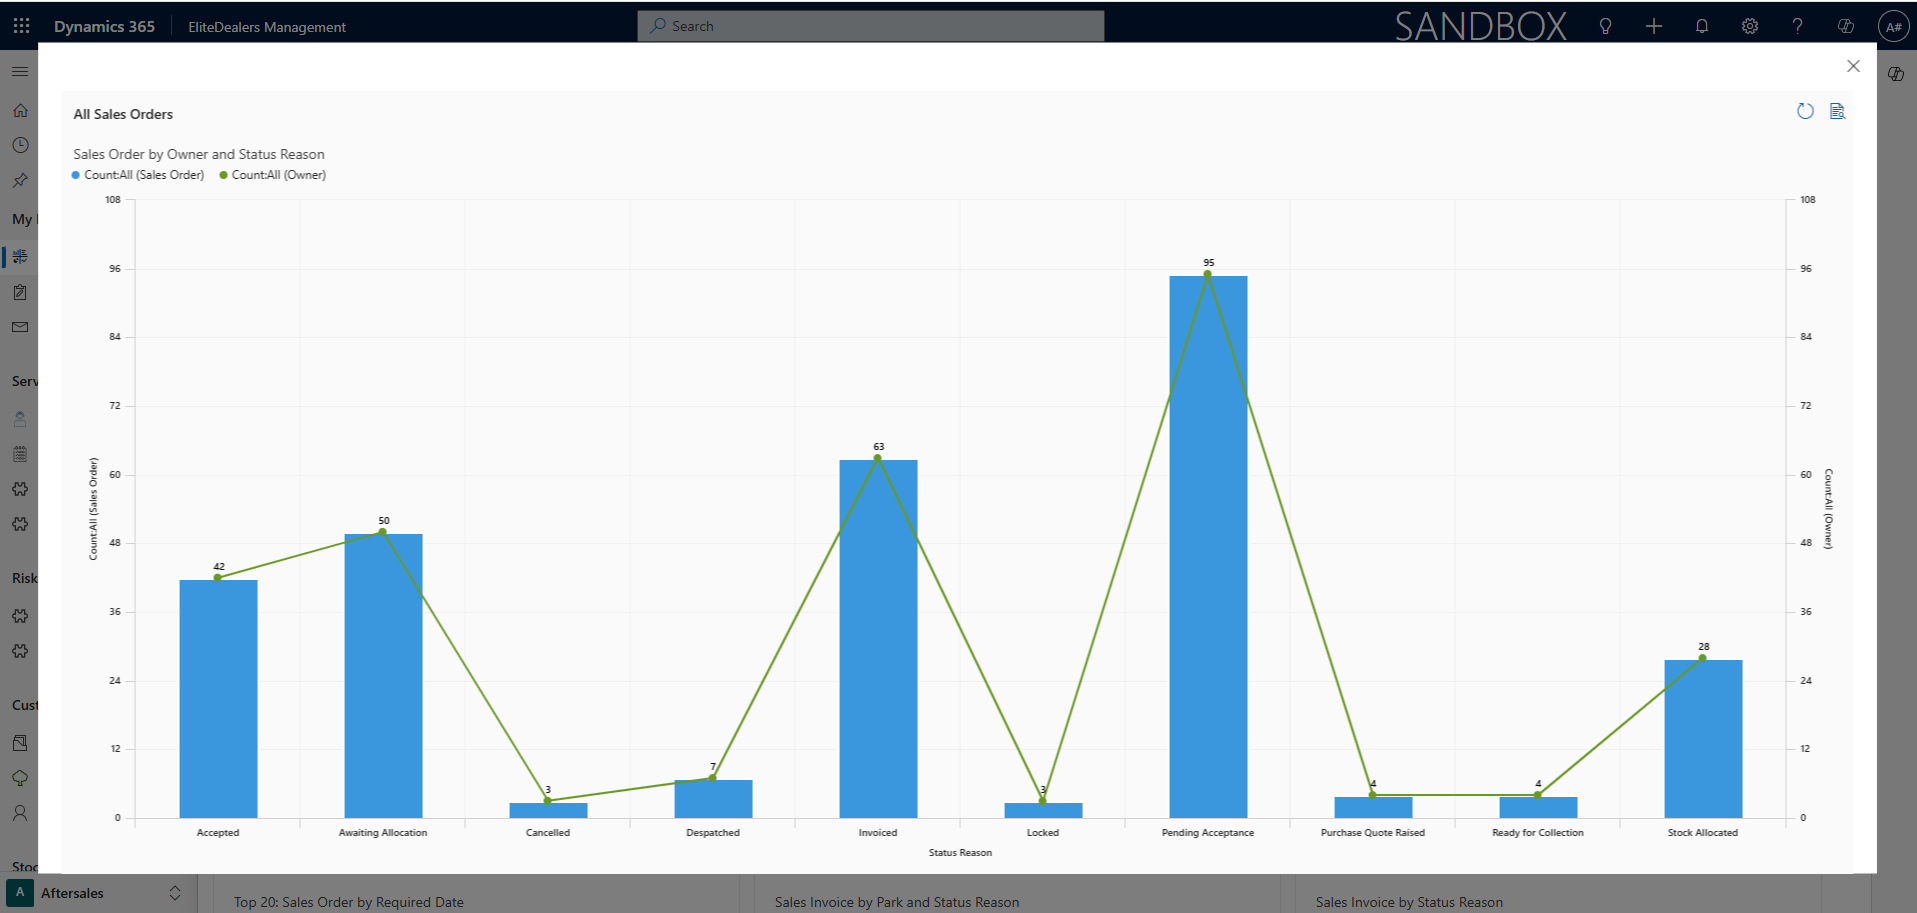Click the "Locked" axis label
The height and width of the screenshot is (913, 1917).
point(1043,833)
